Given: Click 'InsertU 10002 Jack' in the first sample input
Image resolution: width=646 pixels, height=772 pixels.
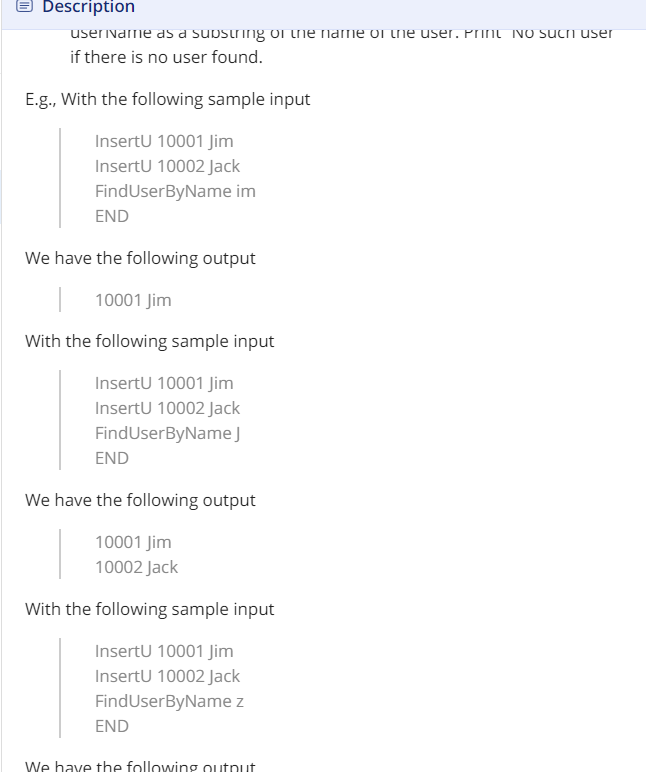Looking at the screenshot, I should click(x=167, y=166).
